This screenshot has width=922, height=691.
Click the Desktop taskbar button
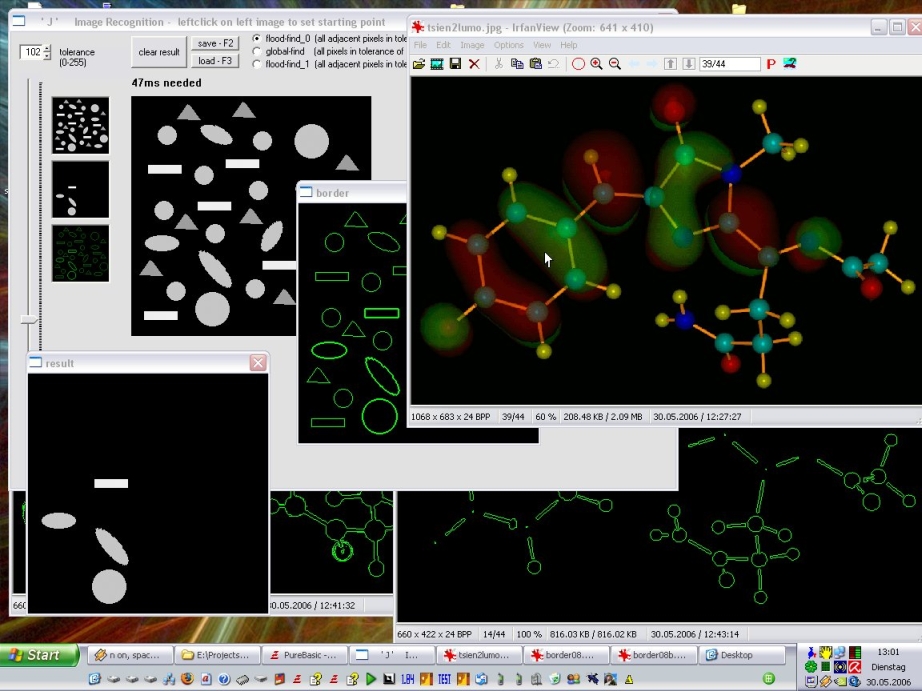pos(741,655)
